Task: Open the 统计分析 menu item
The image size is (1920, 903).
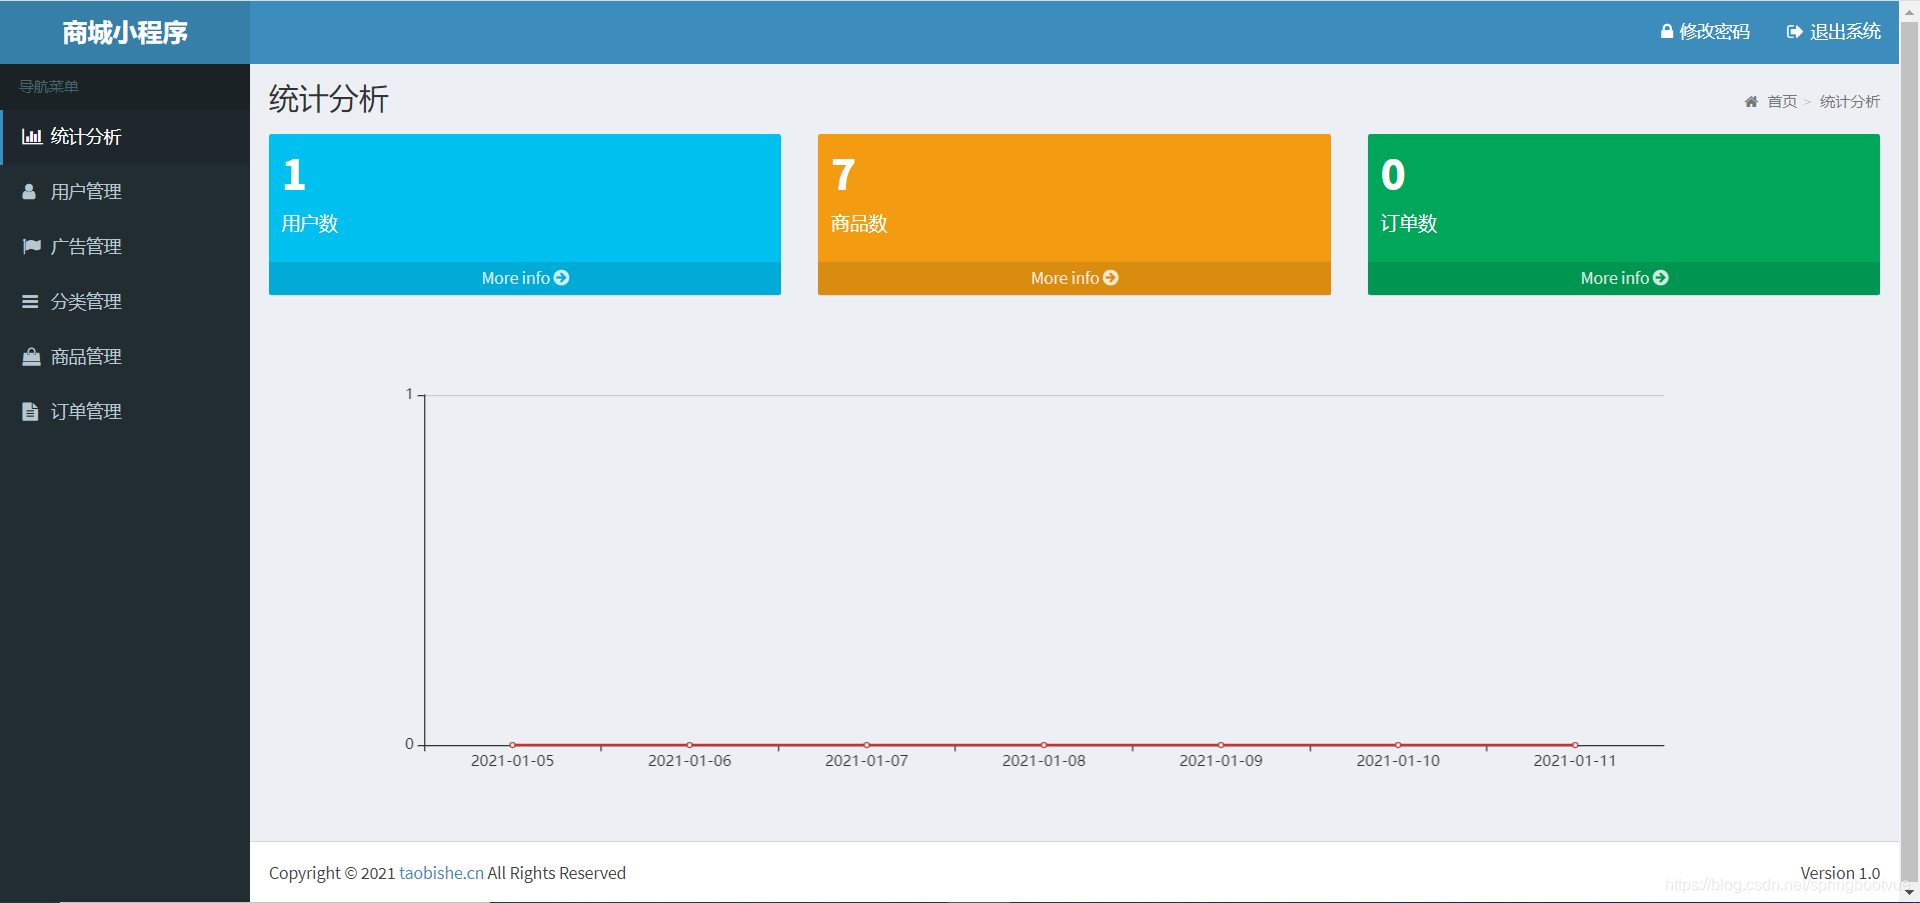Action: [125, 137]
